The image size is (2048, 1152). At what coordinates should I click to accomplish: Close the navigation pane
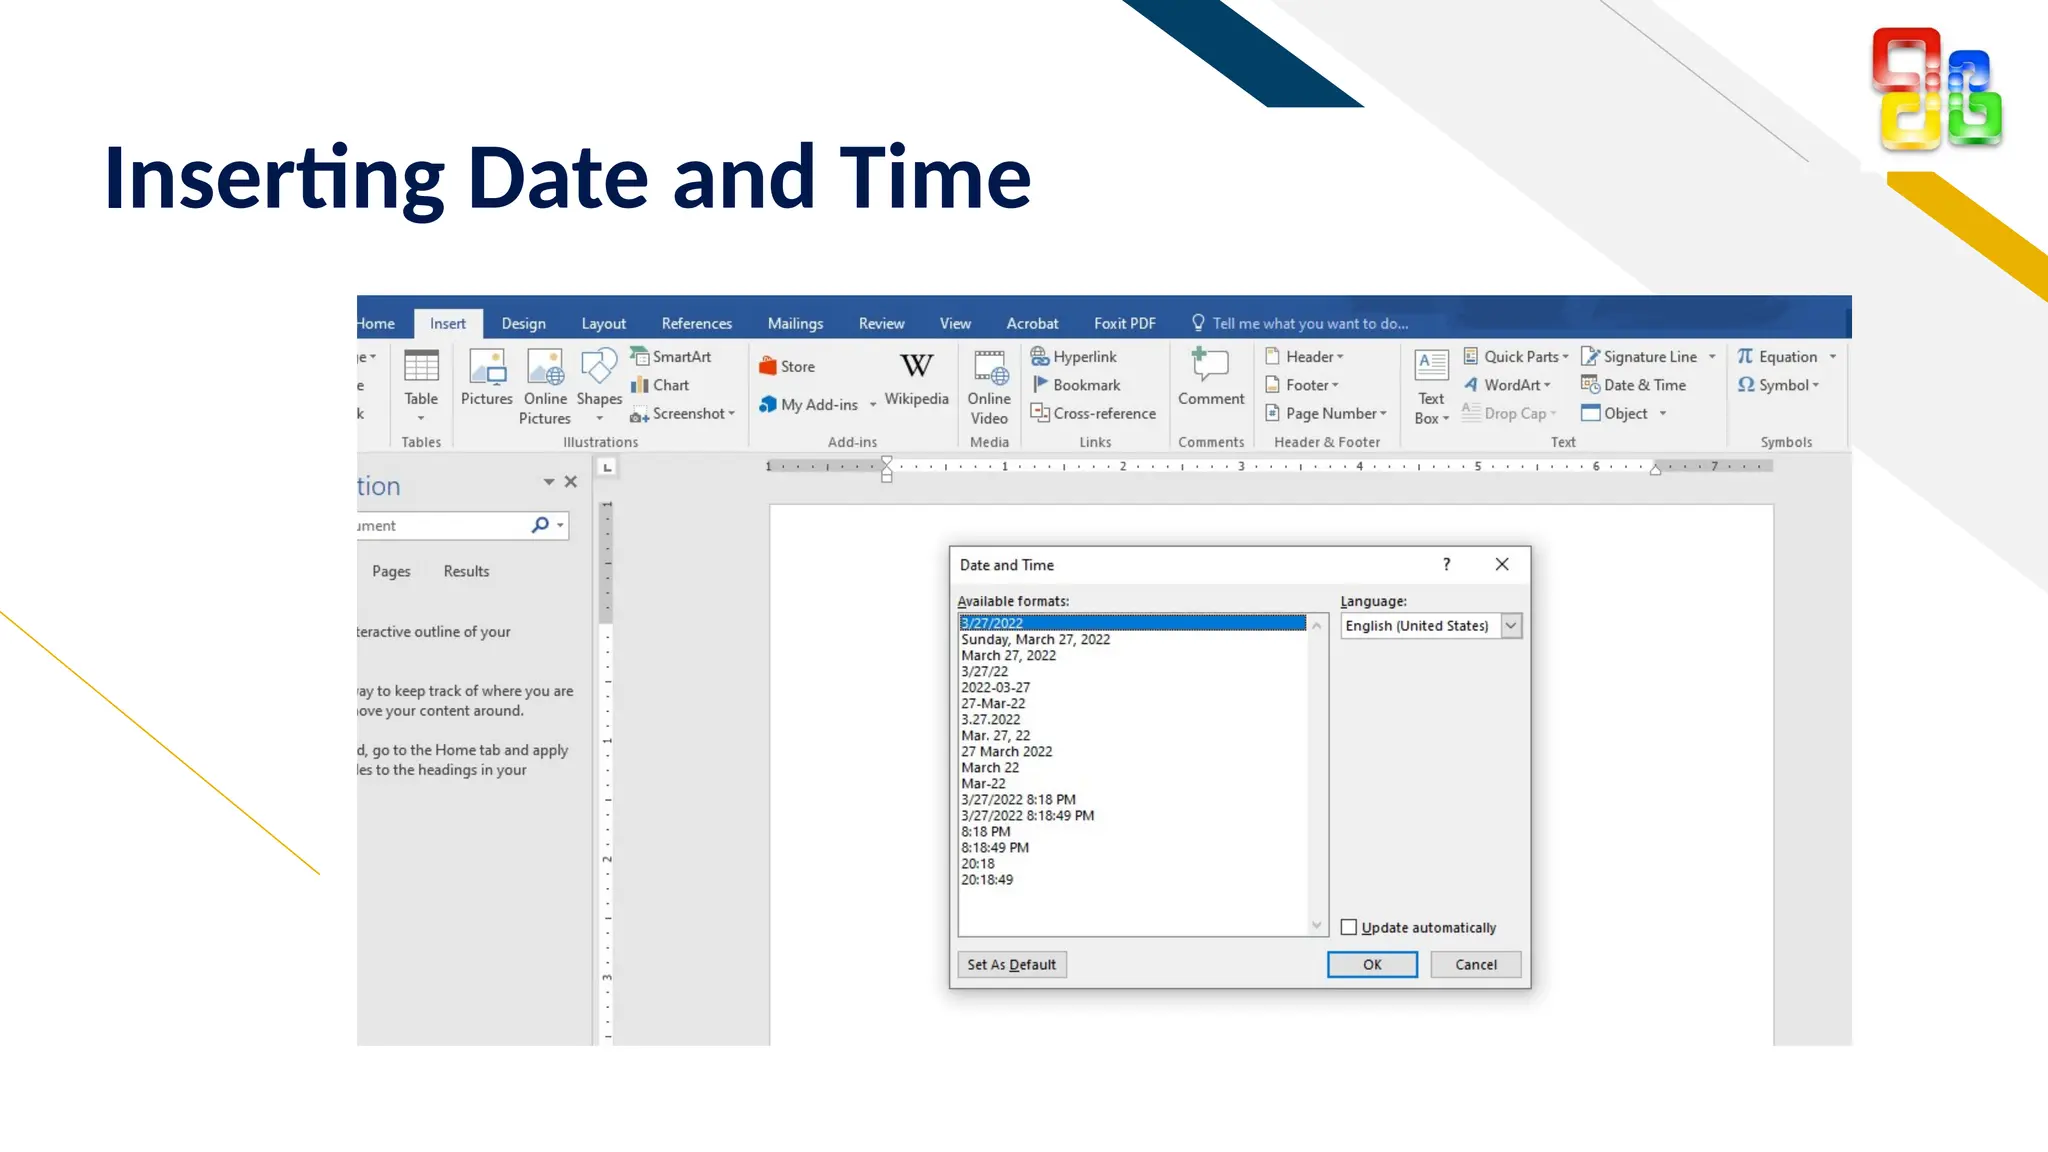(x=571, y=482)
